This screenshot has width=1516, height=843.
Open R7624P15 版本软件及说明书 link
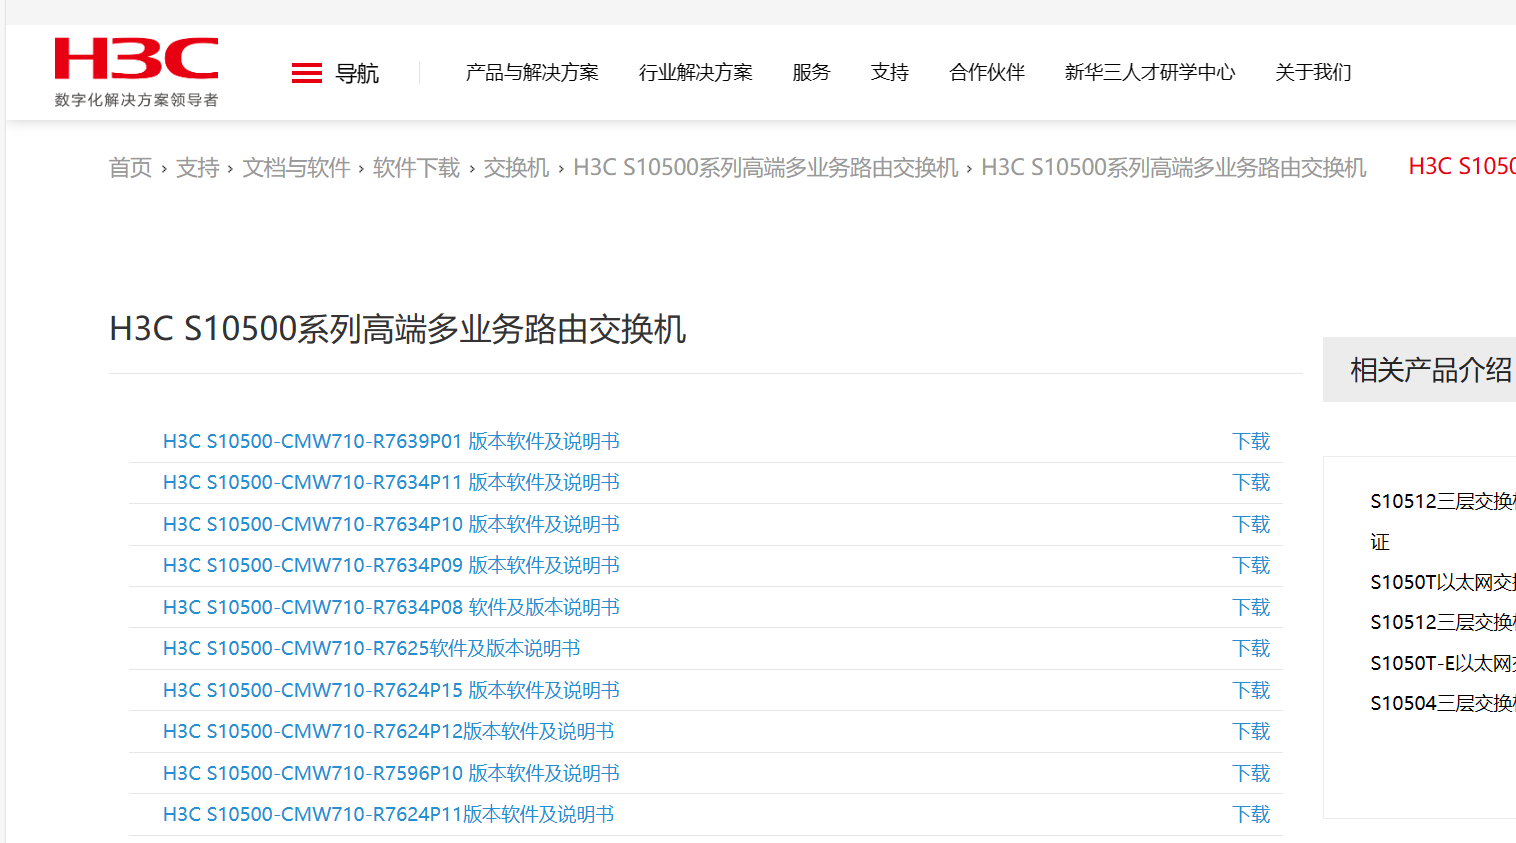point(391,691)
